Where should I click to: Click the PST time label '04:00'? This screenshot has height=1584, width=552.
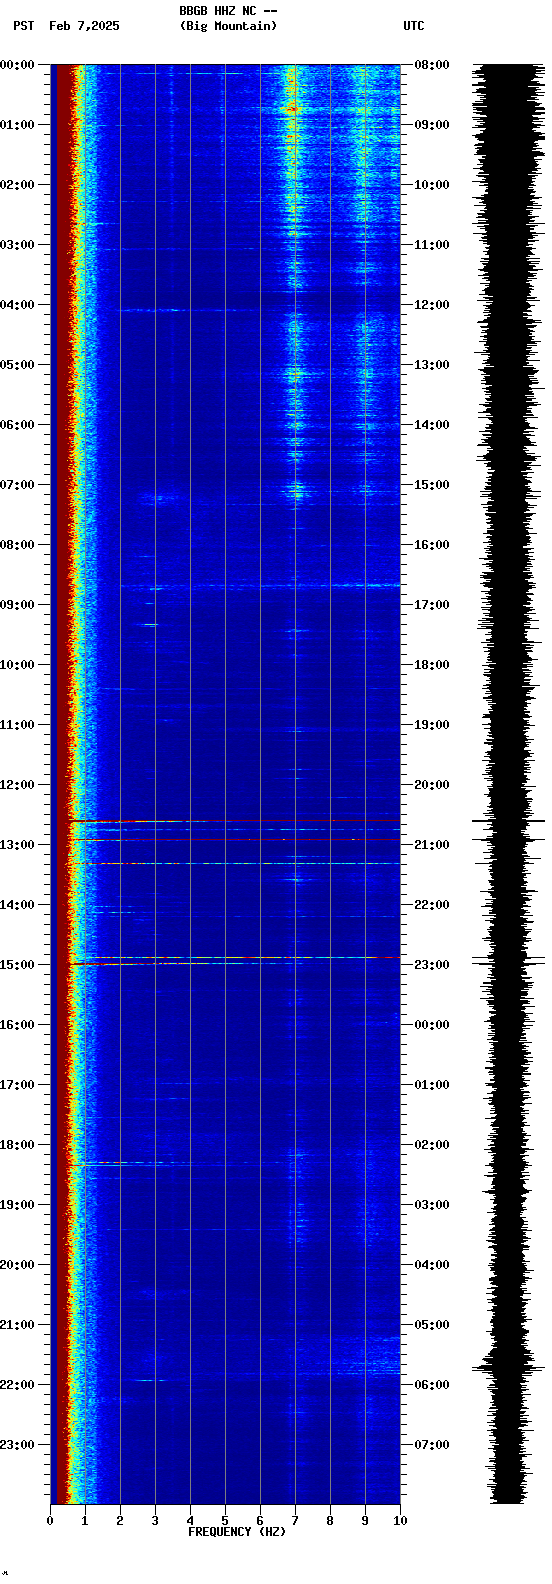click(17, 305)
